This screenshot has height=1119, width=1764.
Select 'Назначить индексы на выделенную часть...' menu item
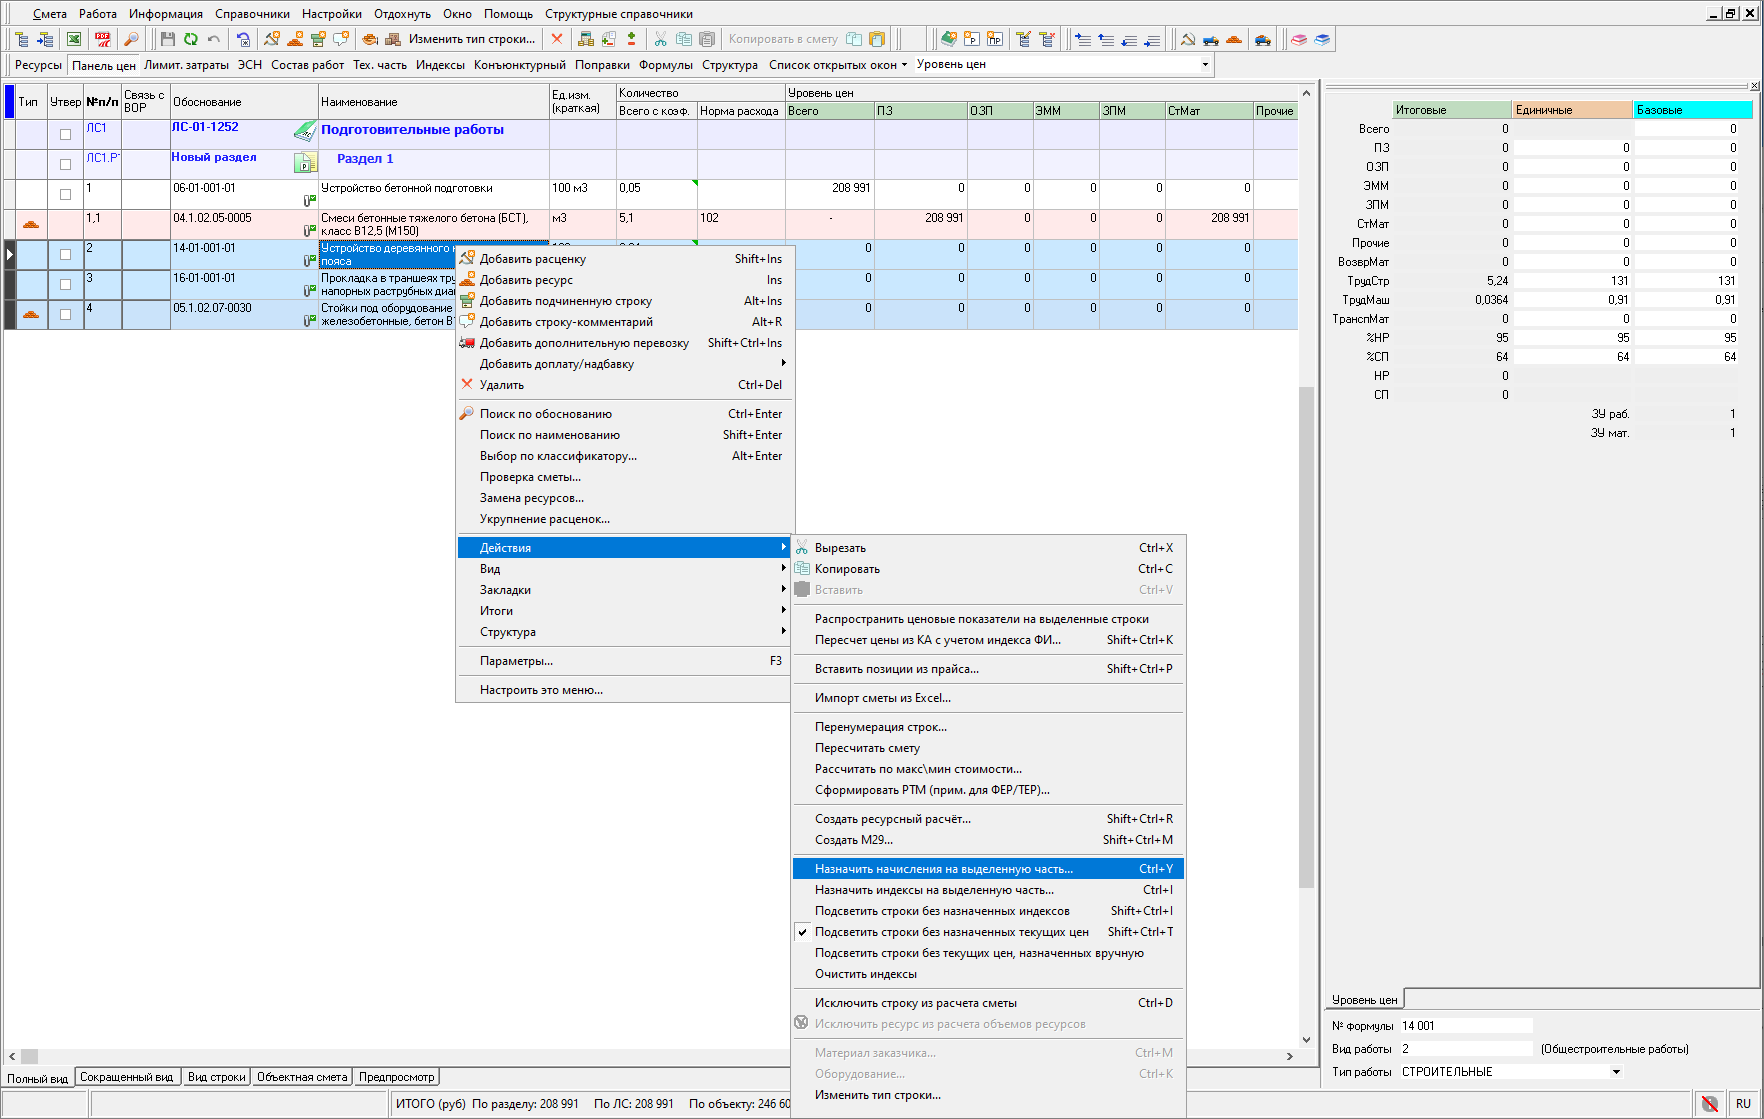(x=934, y=890)
